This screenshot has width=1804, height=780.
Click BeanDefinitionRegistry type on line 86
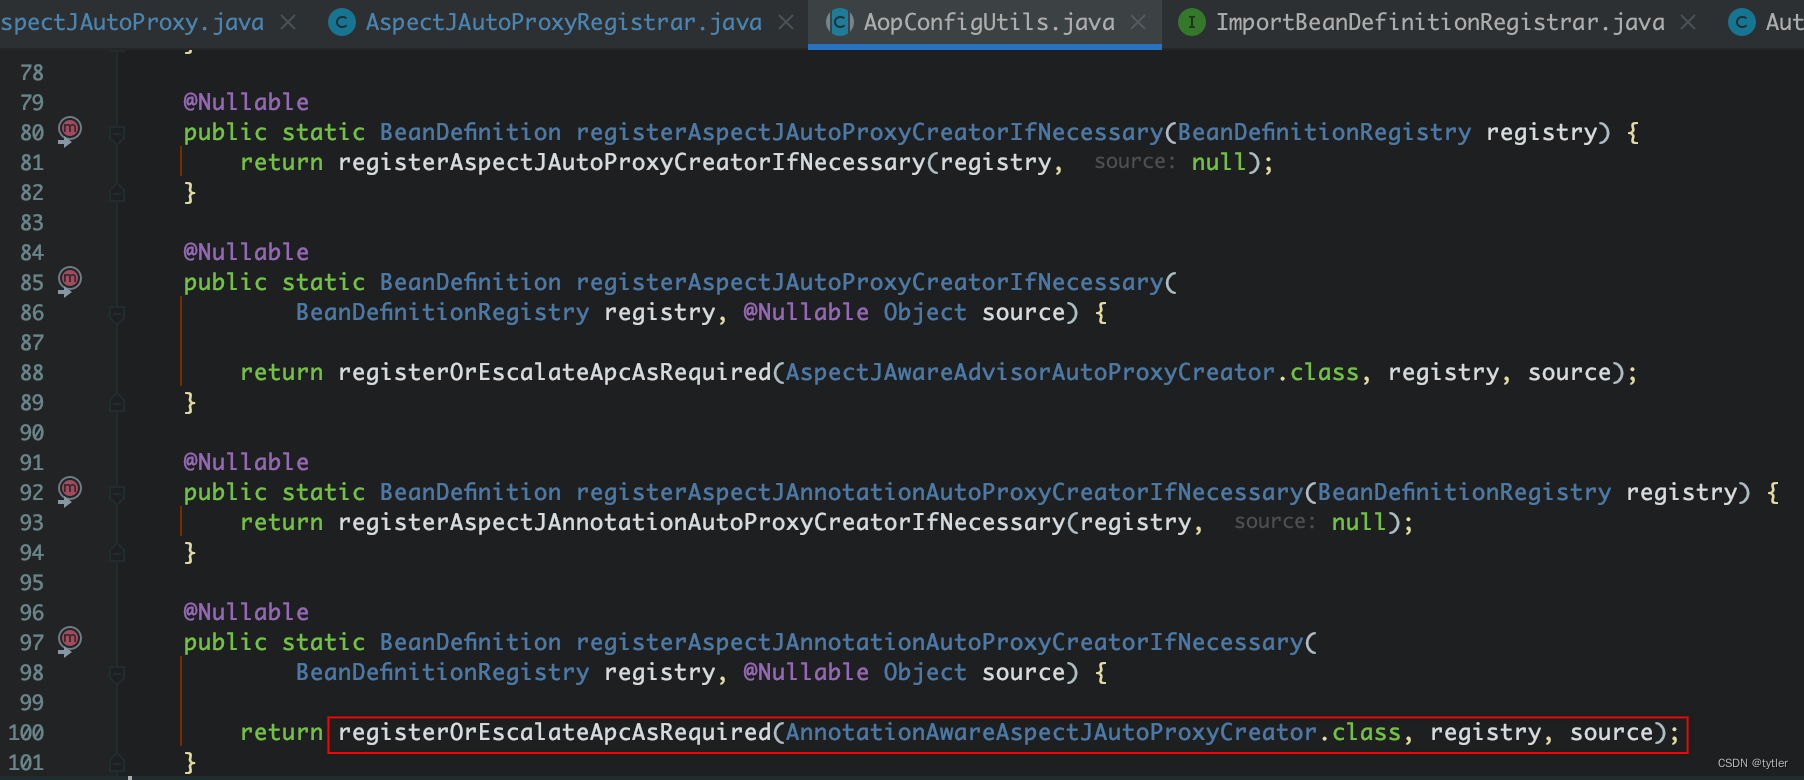click(x=442, y=312)
